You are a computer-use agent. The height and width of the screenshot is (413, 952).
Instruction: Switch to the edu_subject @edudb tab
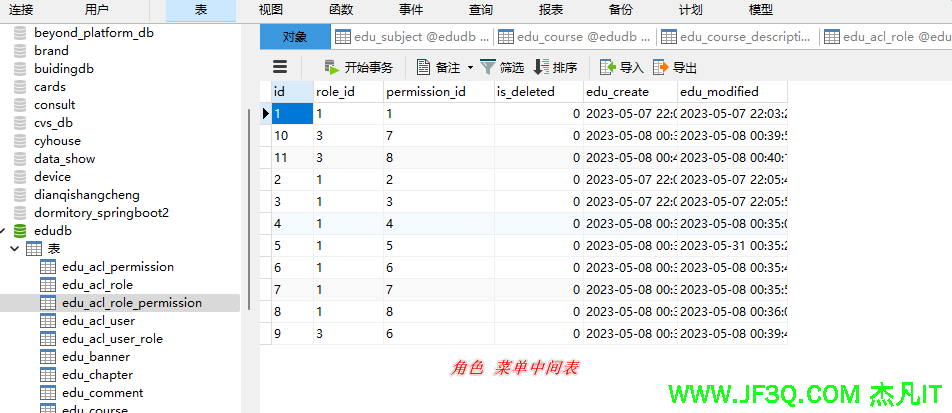pyautogui.click(x=412, y=37)
